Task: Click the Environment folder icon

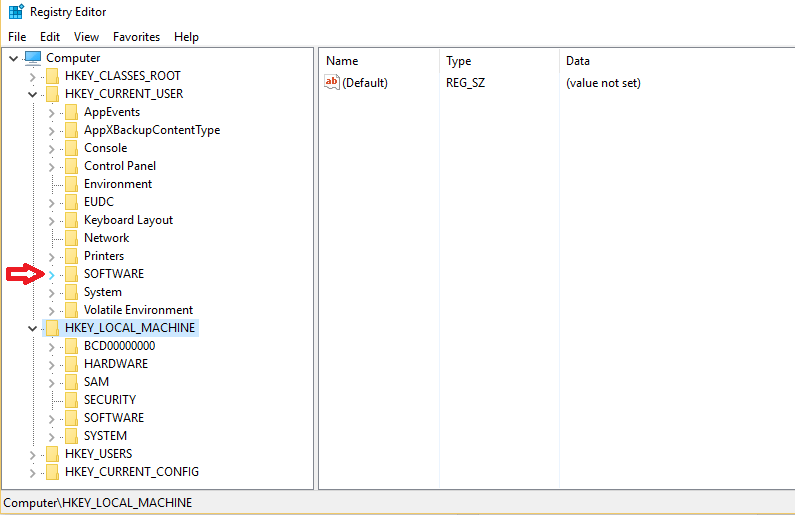Action: (71, 184)
